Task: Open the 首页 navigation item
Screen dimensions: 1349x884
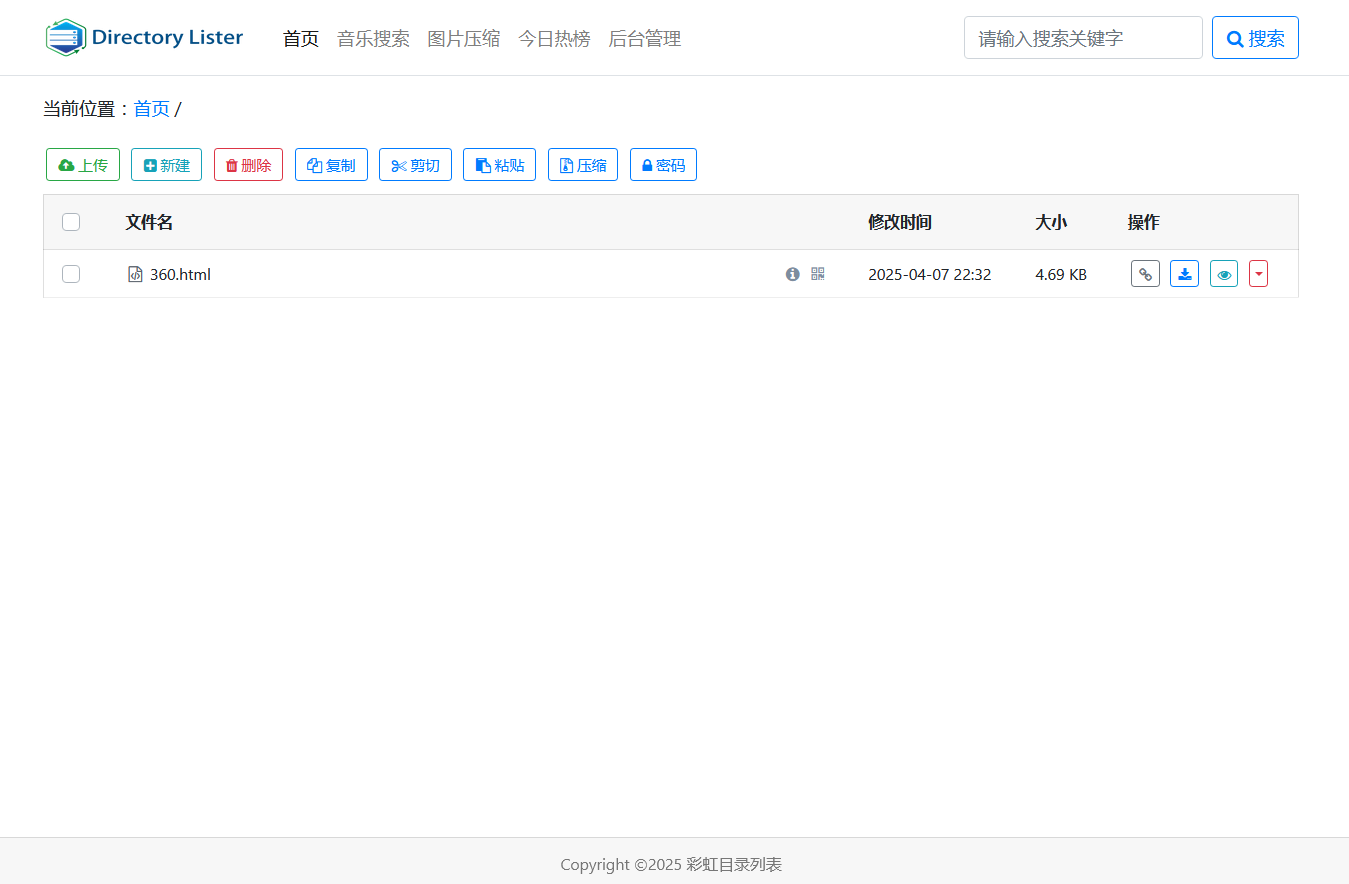Action: coord(301,39)
